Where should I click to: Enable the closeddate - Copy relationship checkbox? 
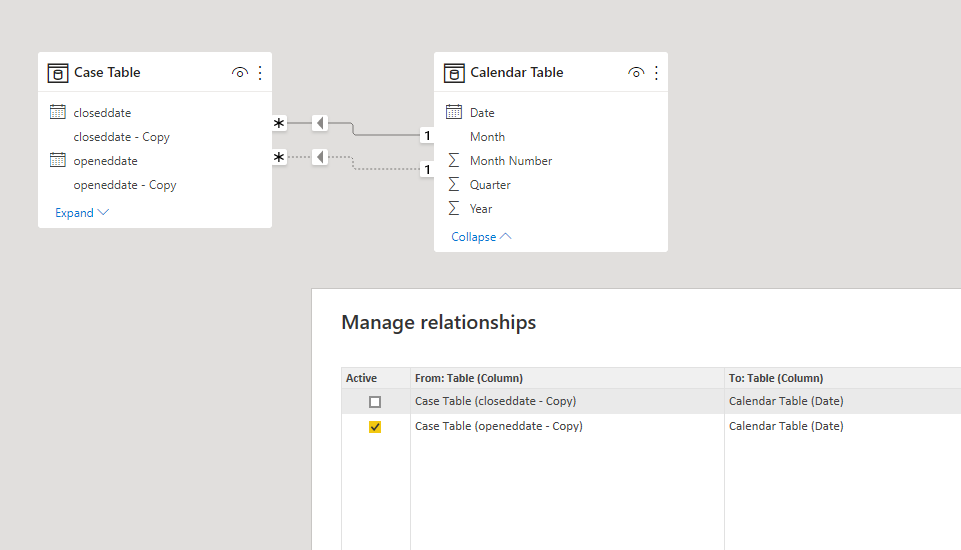375,402
